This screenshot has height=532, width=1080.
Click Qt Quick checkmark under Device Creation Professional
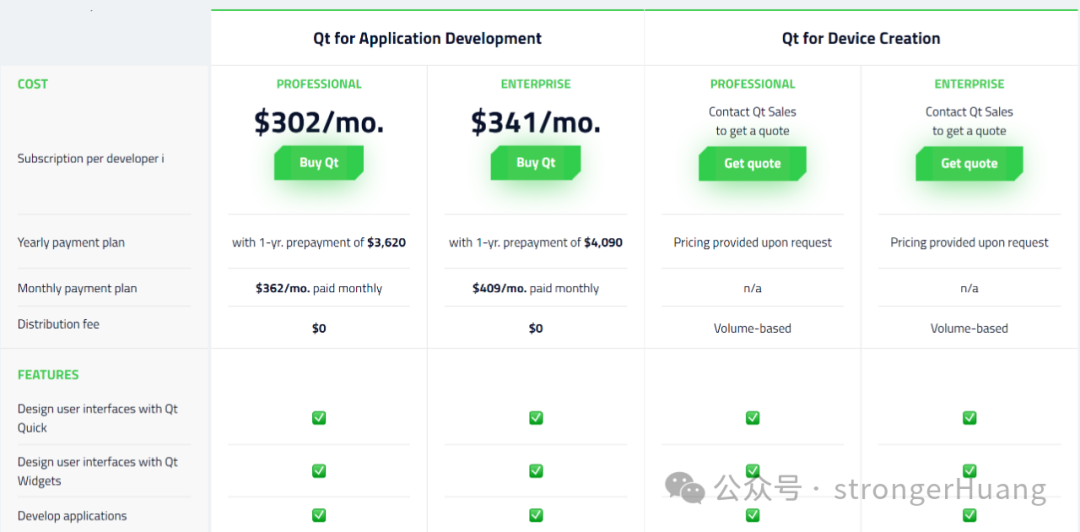coord(753,418)
